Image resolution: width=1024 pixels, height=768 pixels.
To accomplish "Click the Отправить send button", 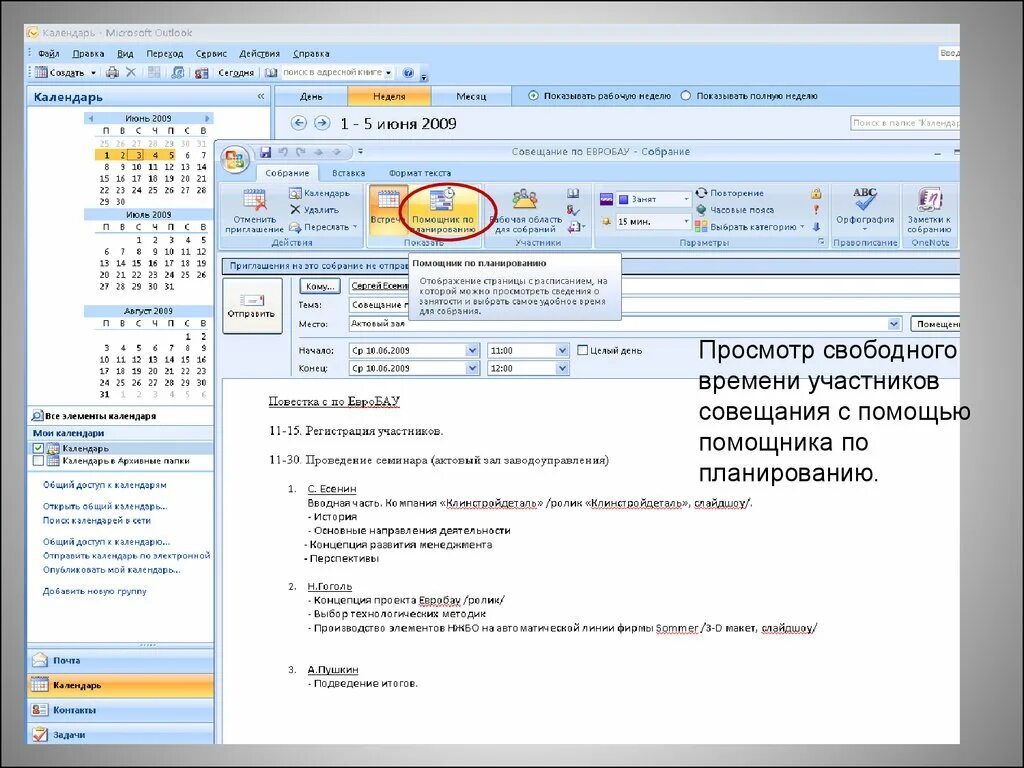I will point(252,306).
